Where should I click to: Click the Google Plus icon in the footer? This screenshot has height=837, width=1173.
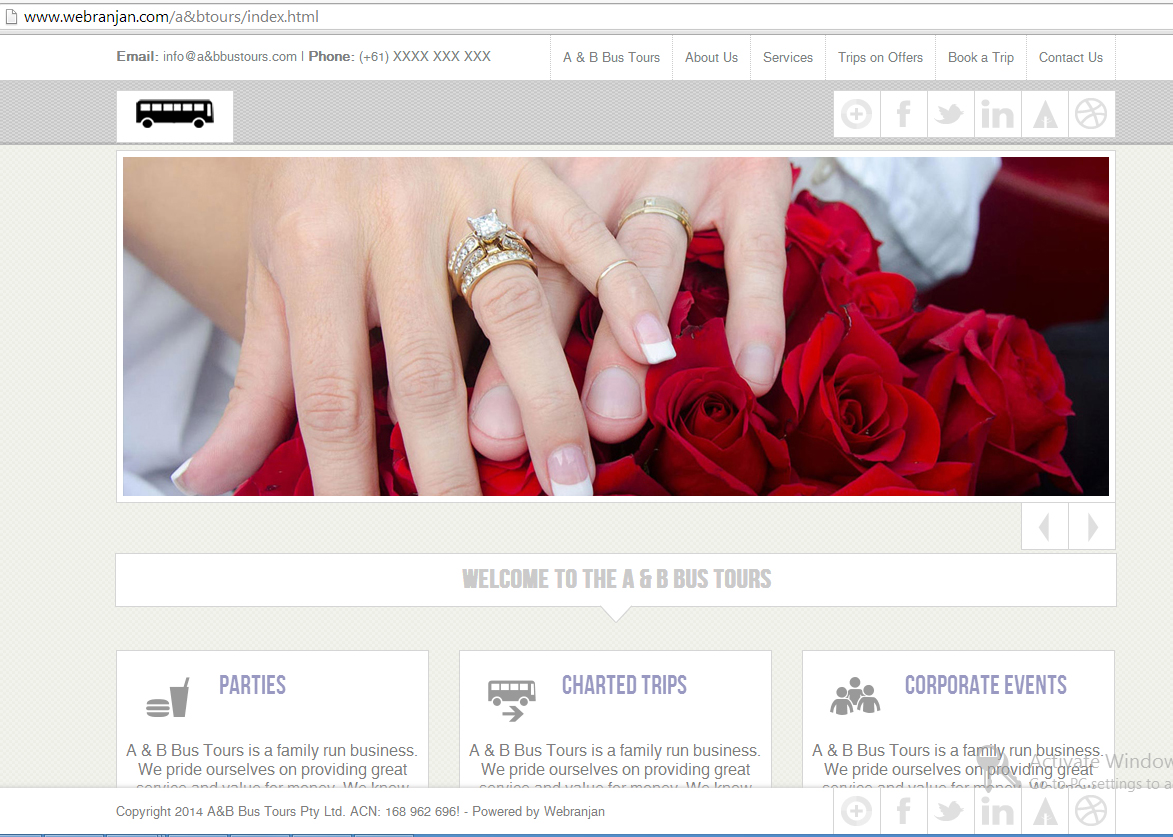[x=857, y=811]
